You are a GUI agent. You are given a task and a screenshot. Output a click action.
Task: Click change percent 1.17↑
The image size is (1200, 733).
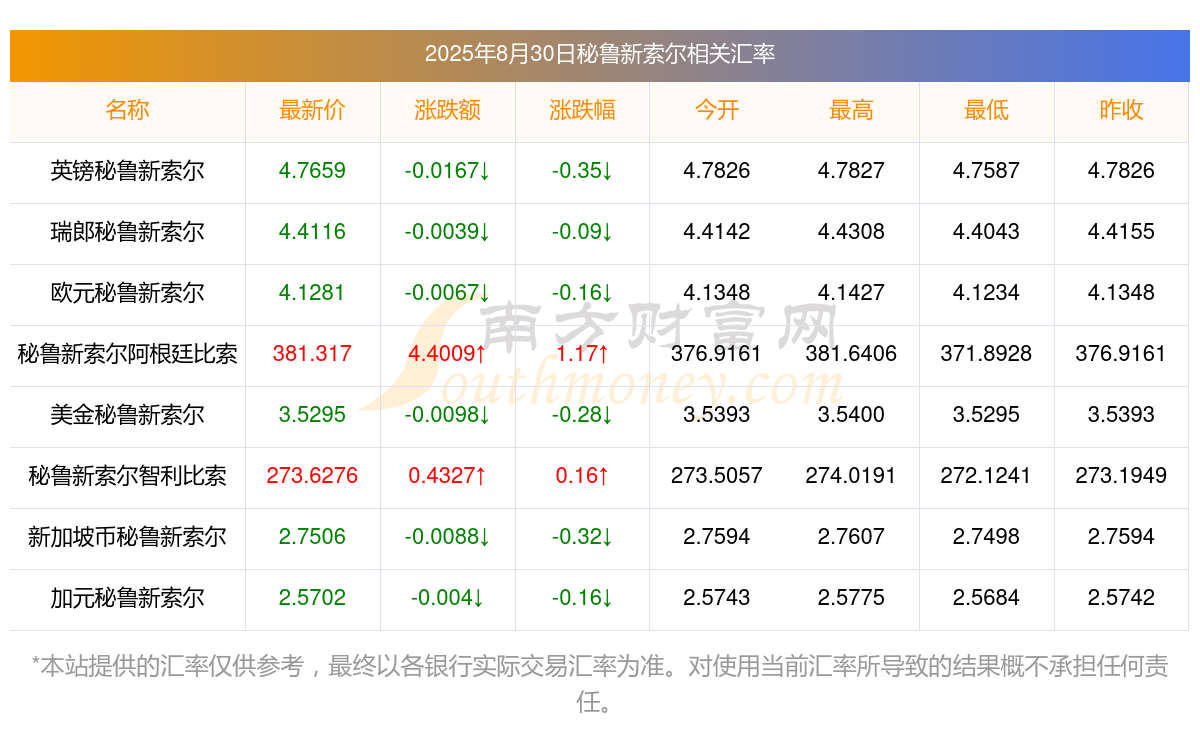583,354
